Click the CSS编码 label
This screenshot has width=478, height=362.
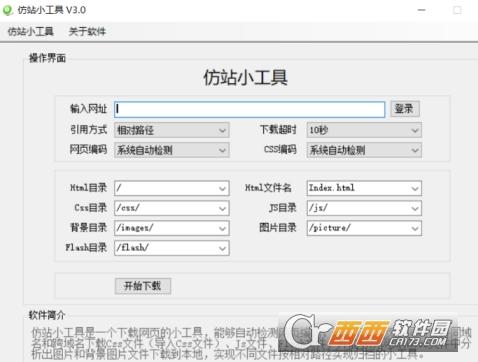pos(280,149)
